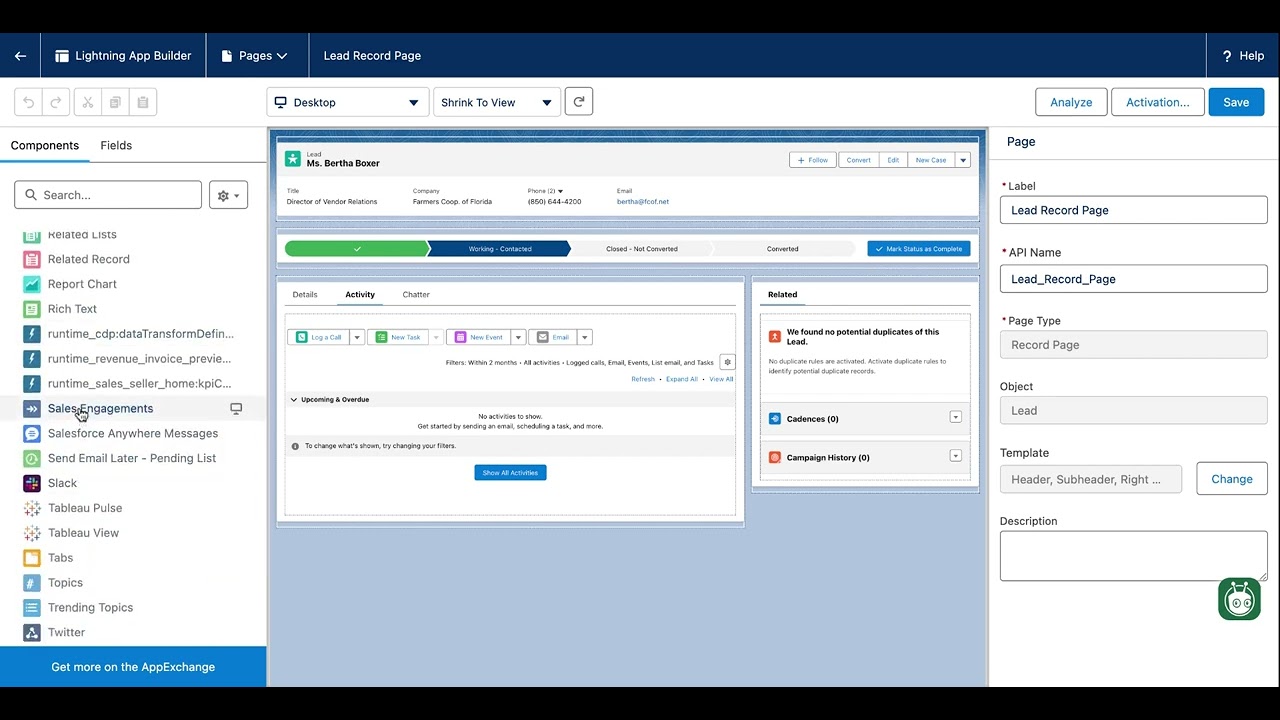The height and width of the screenshot is (720, 1280).
Task: Click the green robot assistant icon
Action: (x=1239, y=599)
